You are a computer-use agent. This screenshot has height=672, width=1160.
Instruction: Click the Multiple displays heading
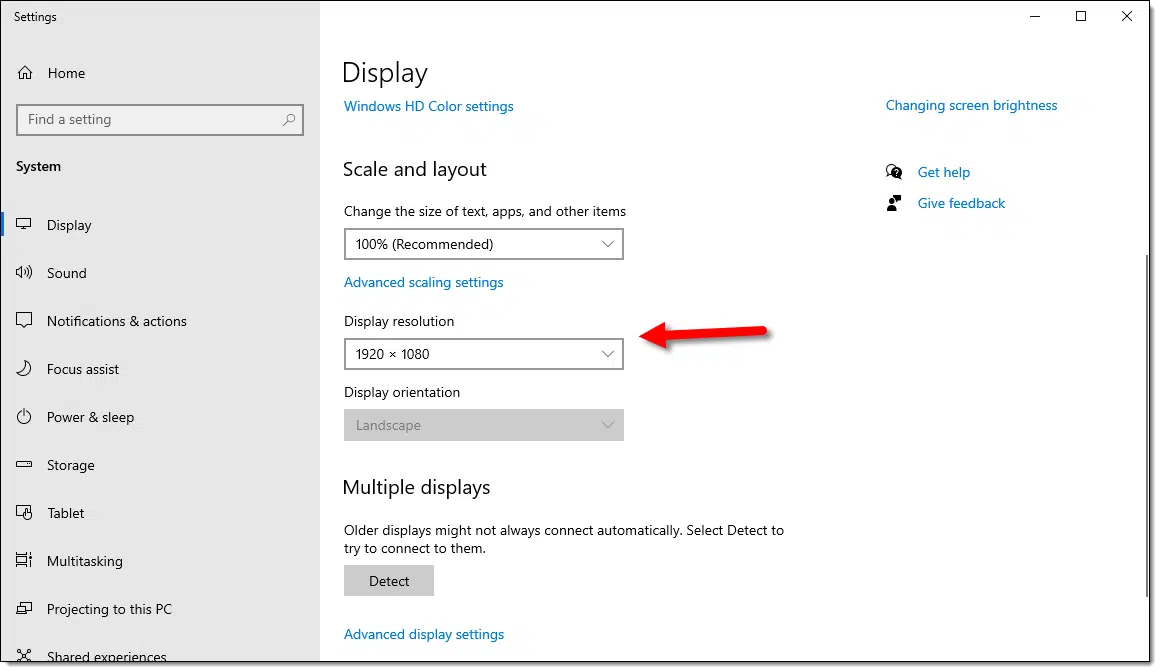(x=417, y=487)
